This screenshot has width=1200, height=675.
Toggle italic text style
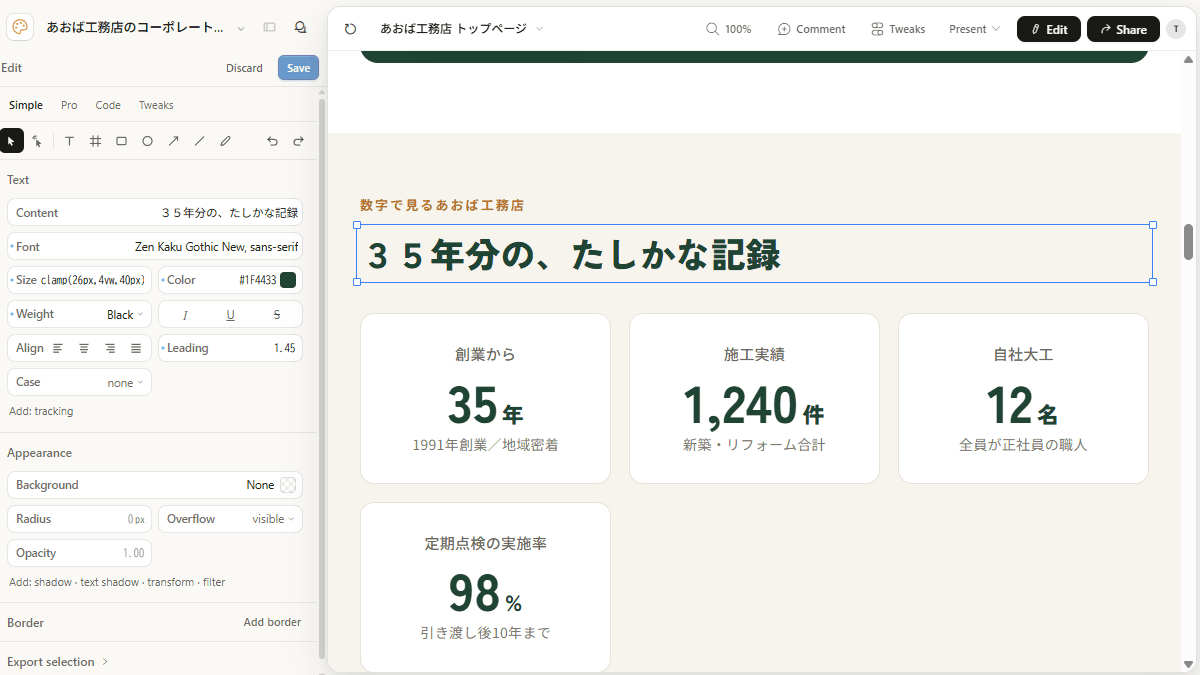tap(185, 314)
